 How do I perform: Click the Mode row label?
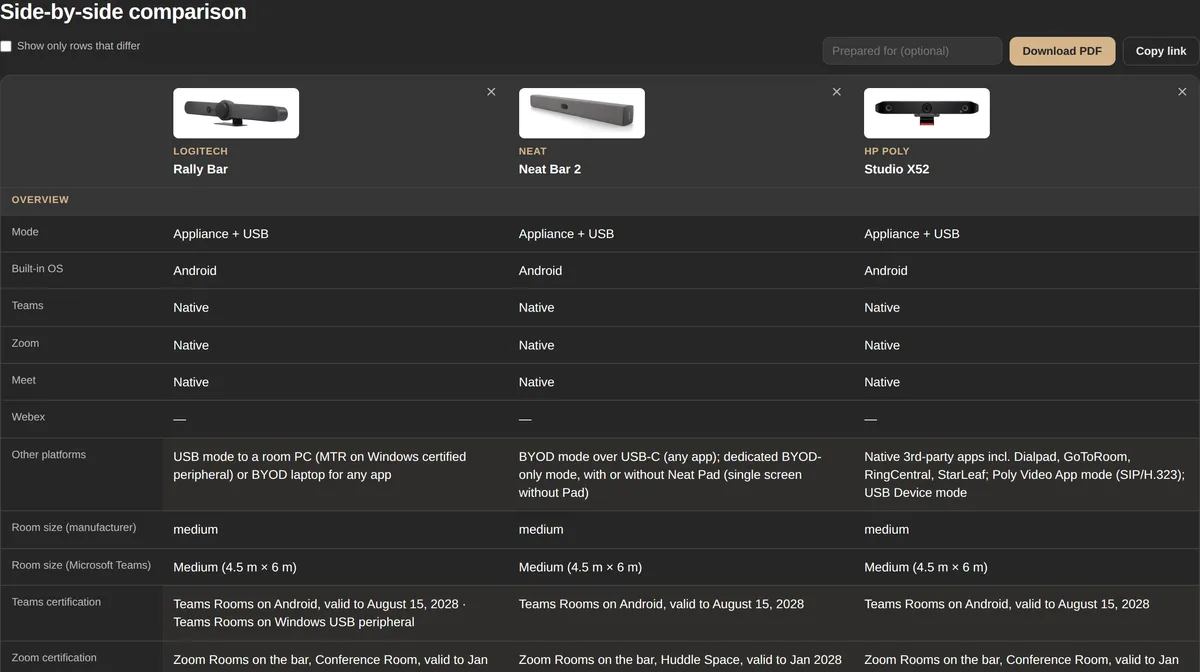coord(25,232)
